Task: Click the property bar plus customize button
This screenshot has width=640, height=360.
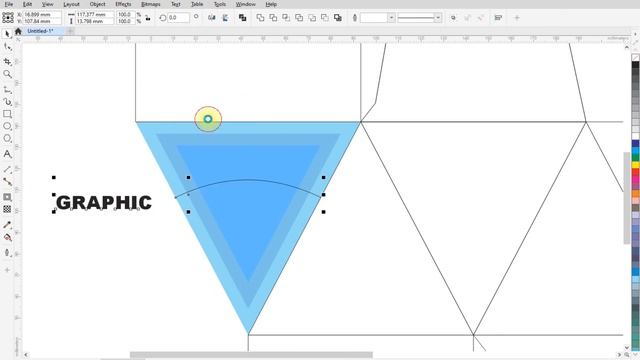Action: pyautogui.click(x=517, y=18)
